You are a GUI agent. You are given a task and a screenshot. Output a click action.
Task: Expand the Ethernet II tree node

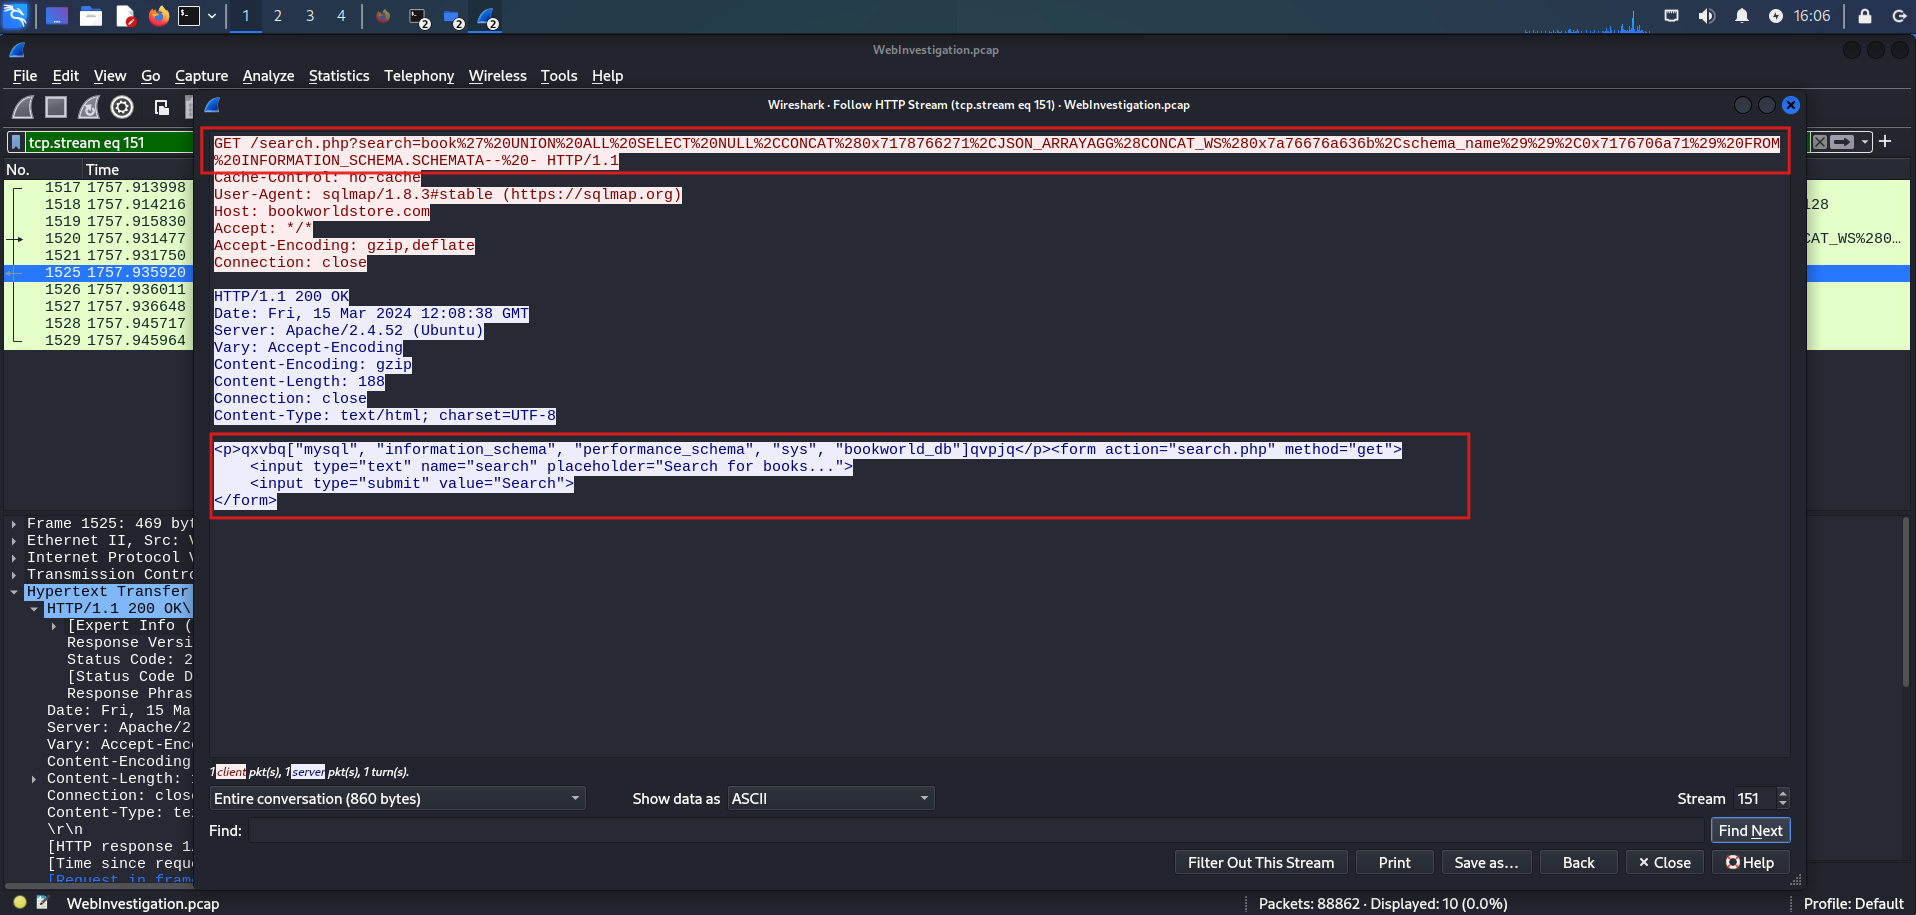click(x=14, y=540)
